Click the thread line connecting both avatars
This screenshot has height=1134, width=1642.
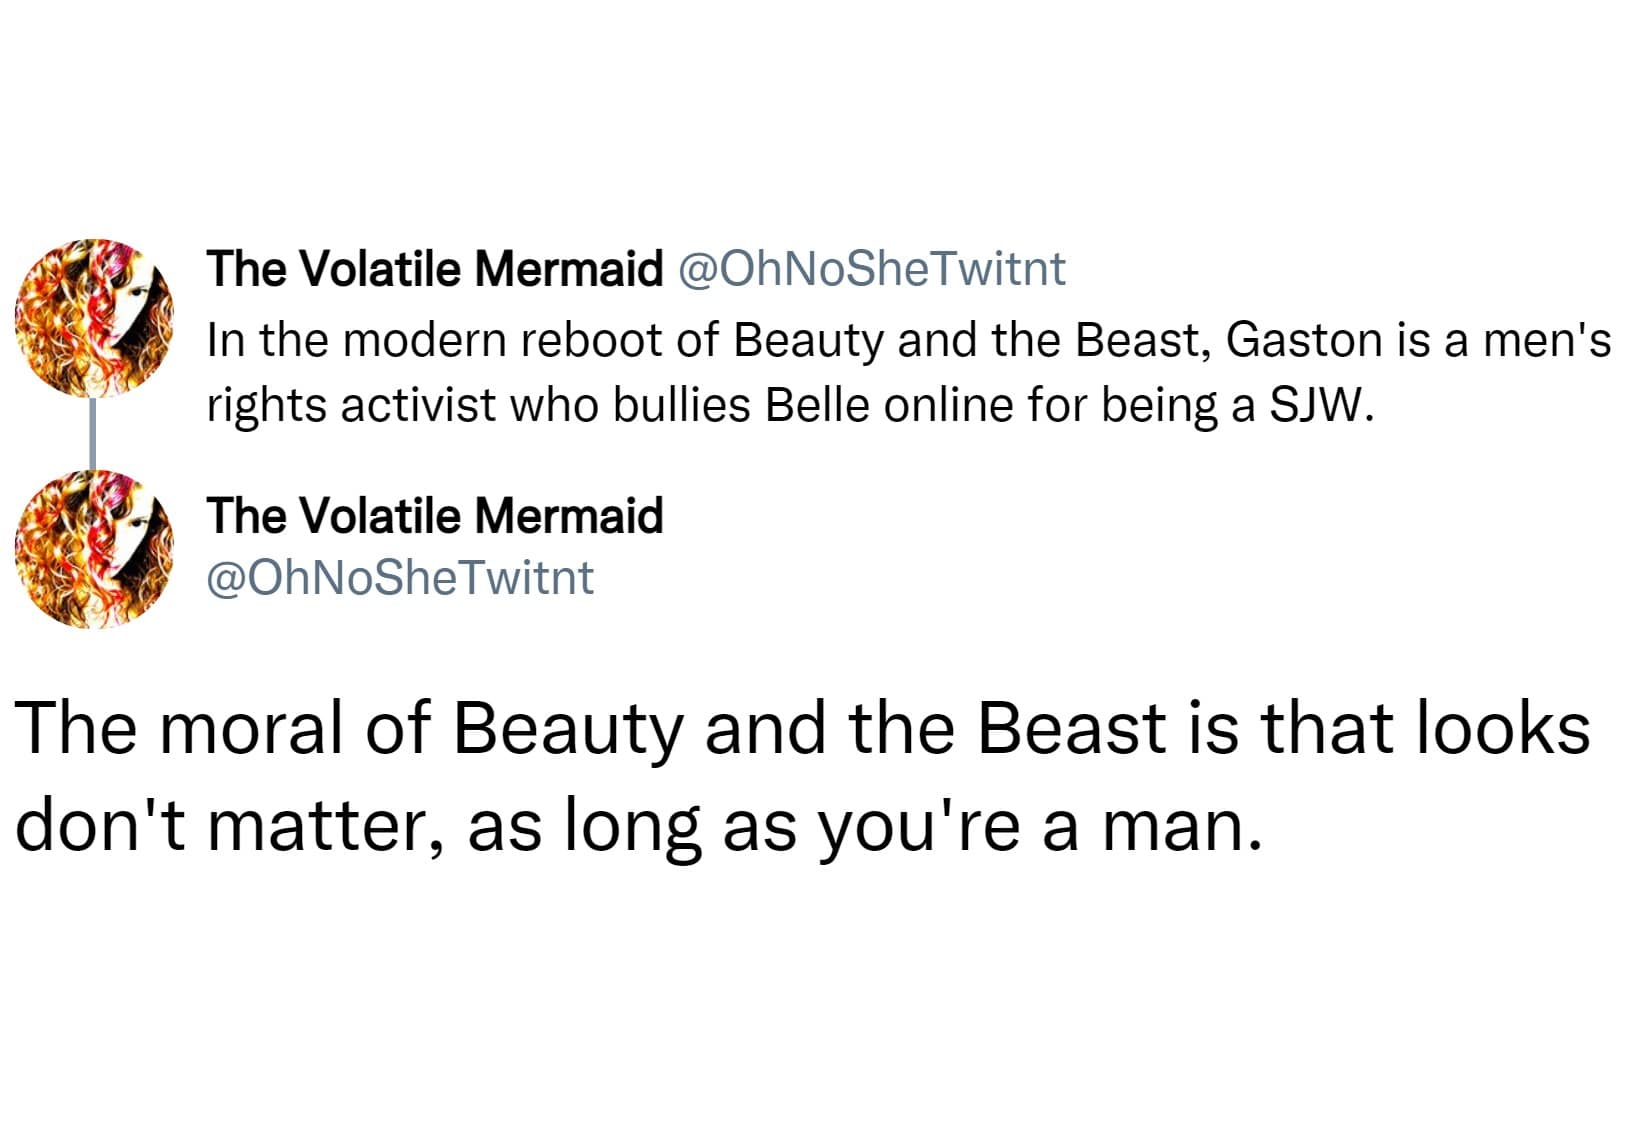[93, 433]
